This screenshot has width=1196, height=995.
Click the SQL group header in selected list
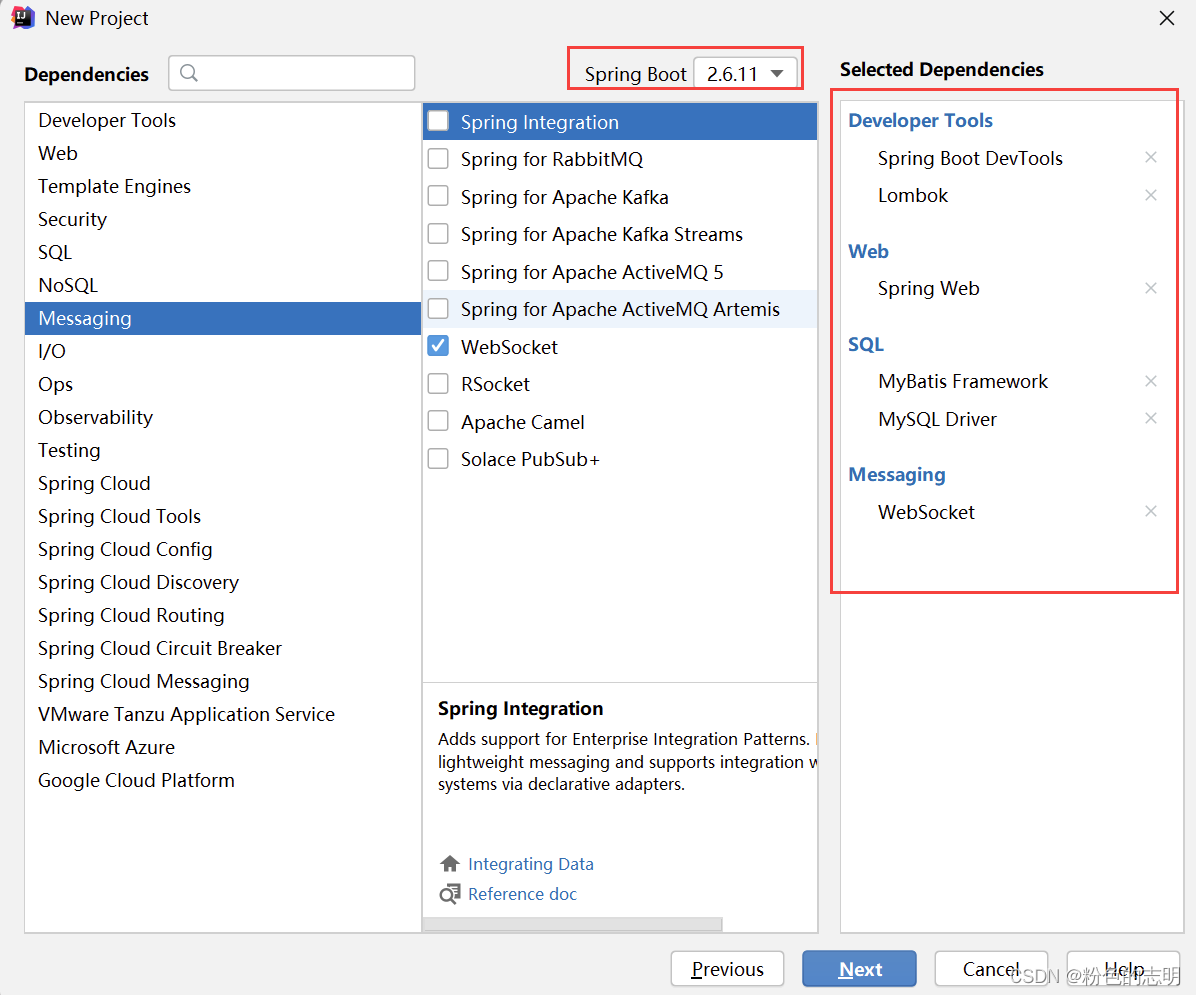(x=866, y=344)
